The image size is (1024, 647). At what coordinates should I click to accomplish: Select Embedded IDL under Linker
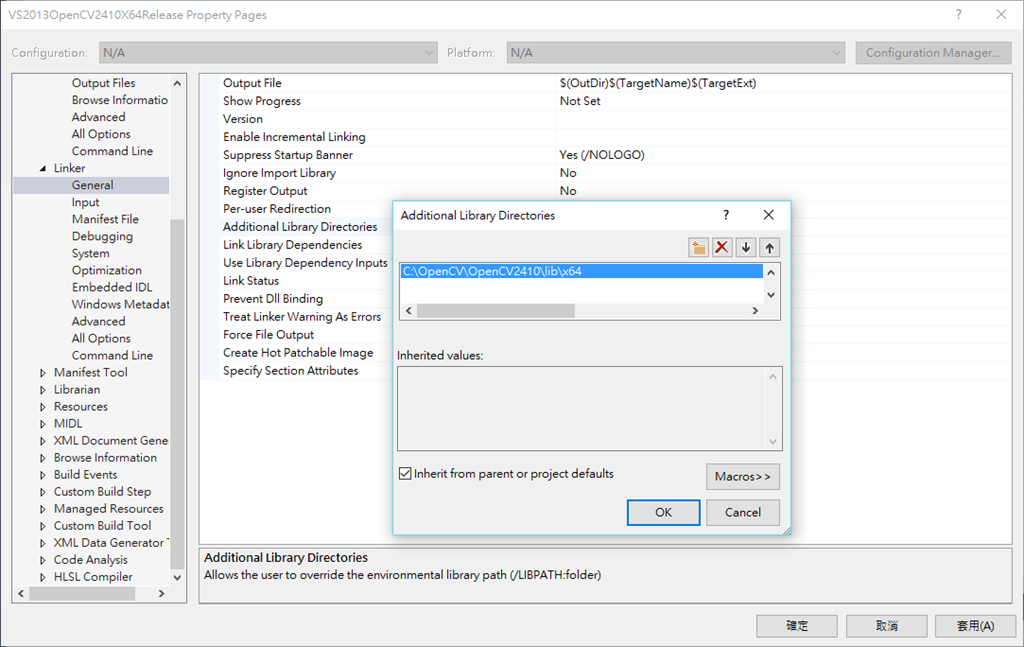(x=112, y=287)
